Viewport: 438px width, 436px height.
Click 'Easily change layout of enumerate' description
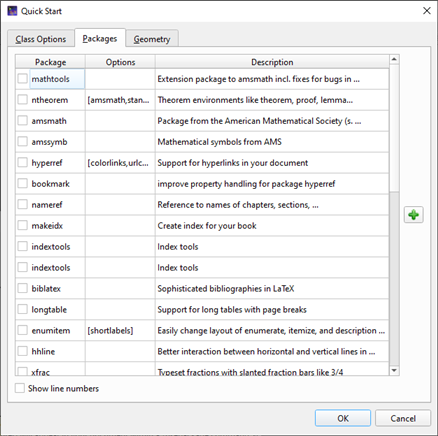(x=271, y=331)
